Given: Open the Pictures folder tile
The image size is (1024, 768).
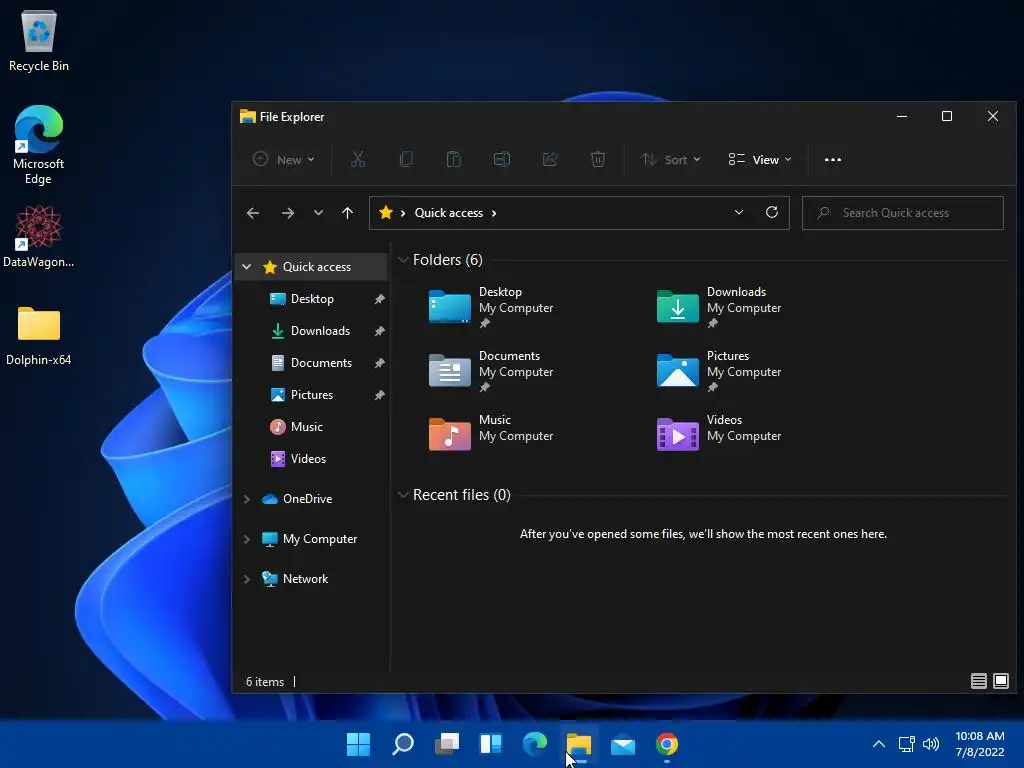Looking at the screenshot, I should (719, 371).
